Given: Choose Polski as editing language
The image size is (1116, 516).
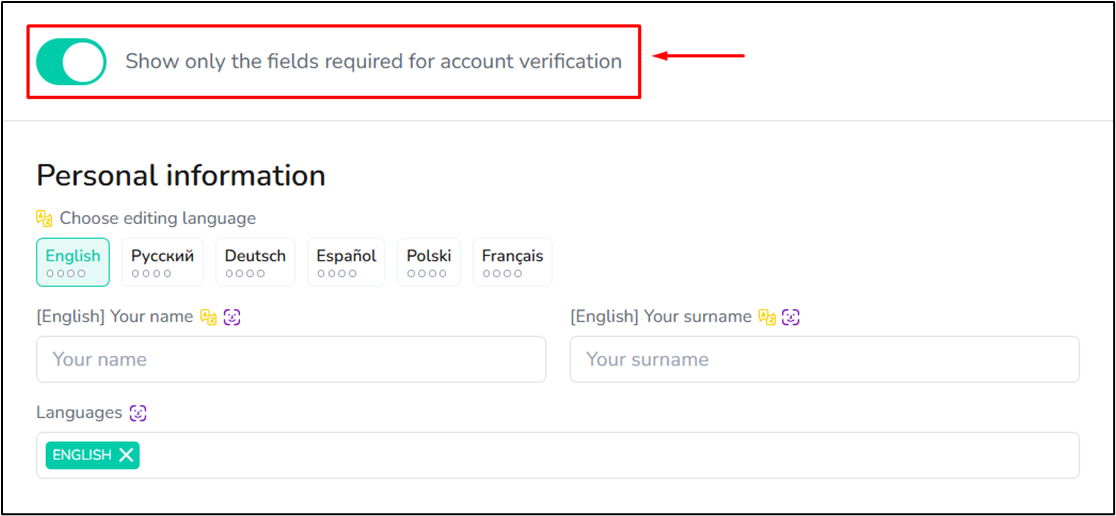Looking at the screenshot, I should point(429,262).
